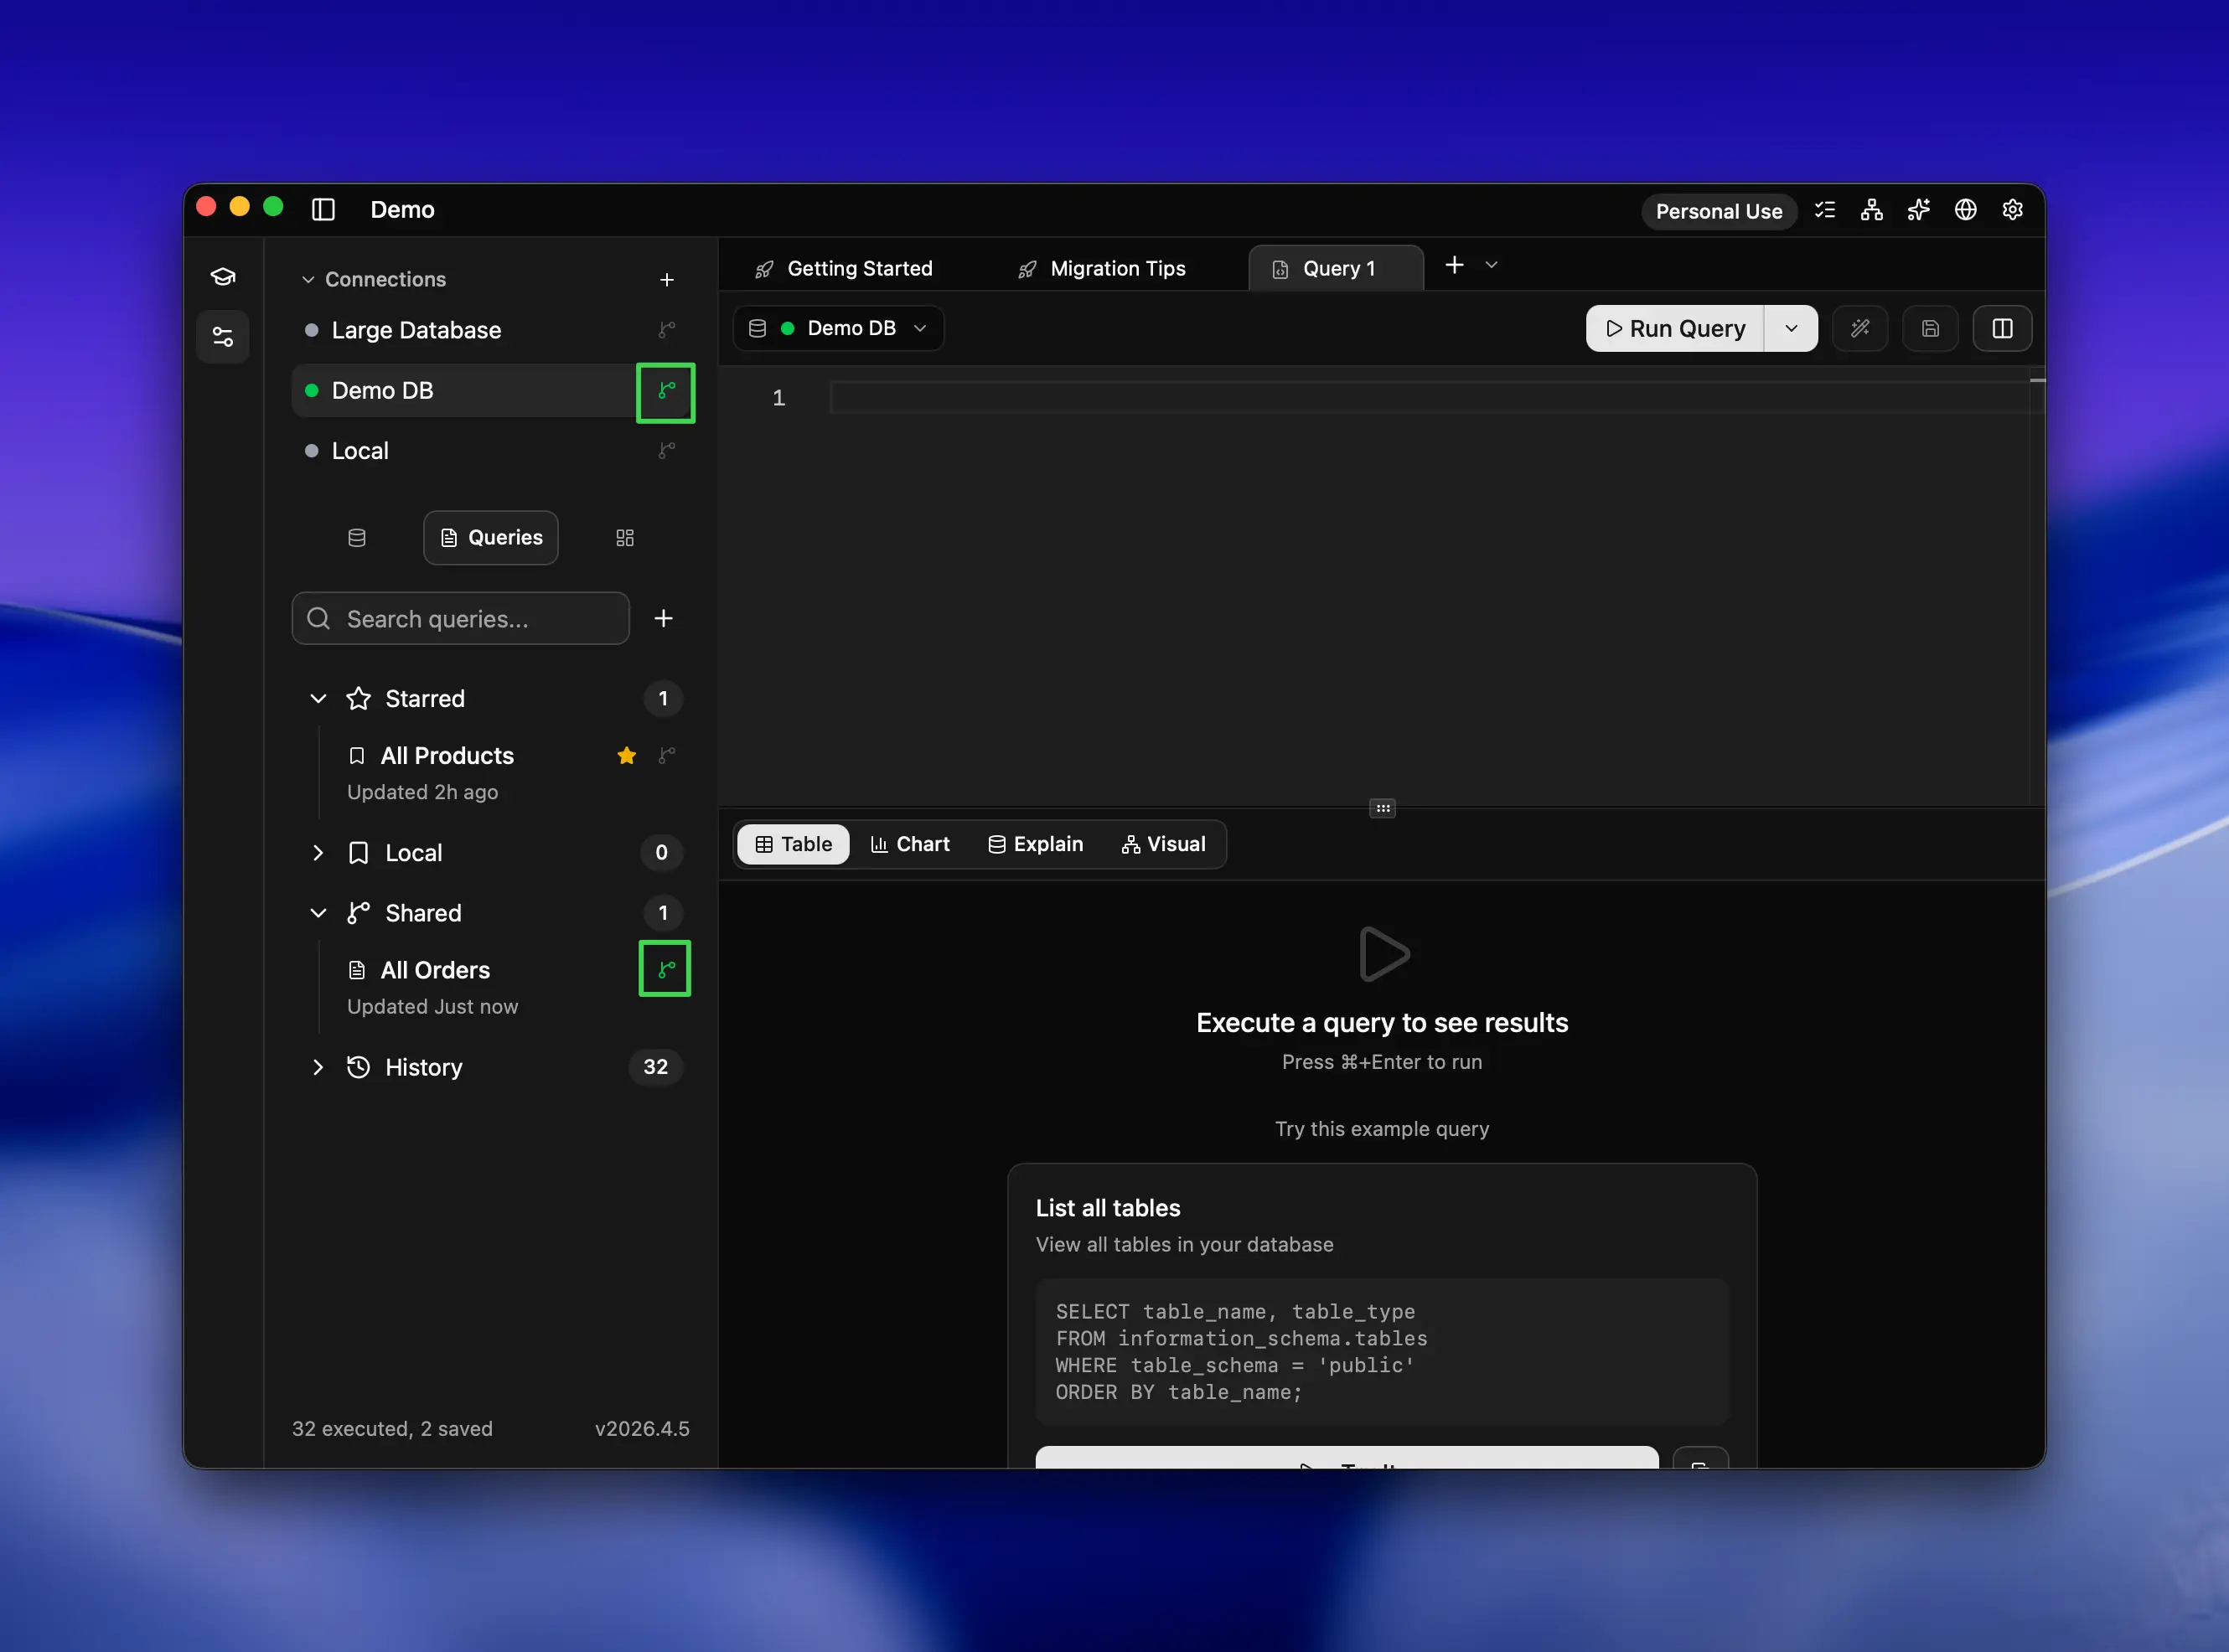This screenshot has height=1652, width=2229.
Task: Select the magic wand format icon
Action: pos(1860,328)
